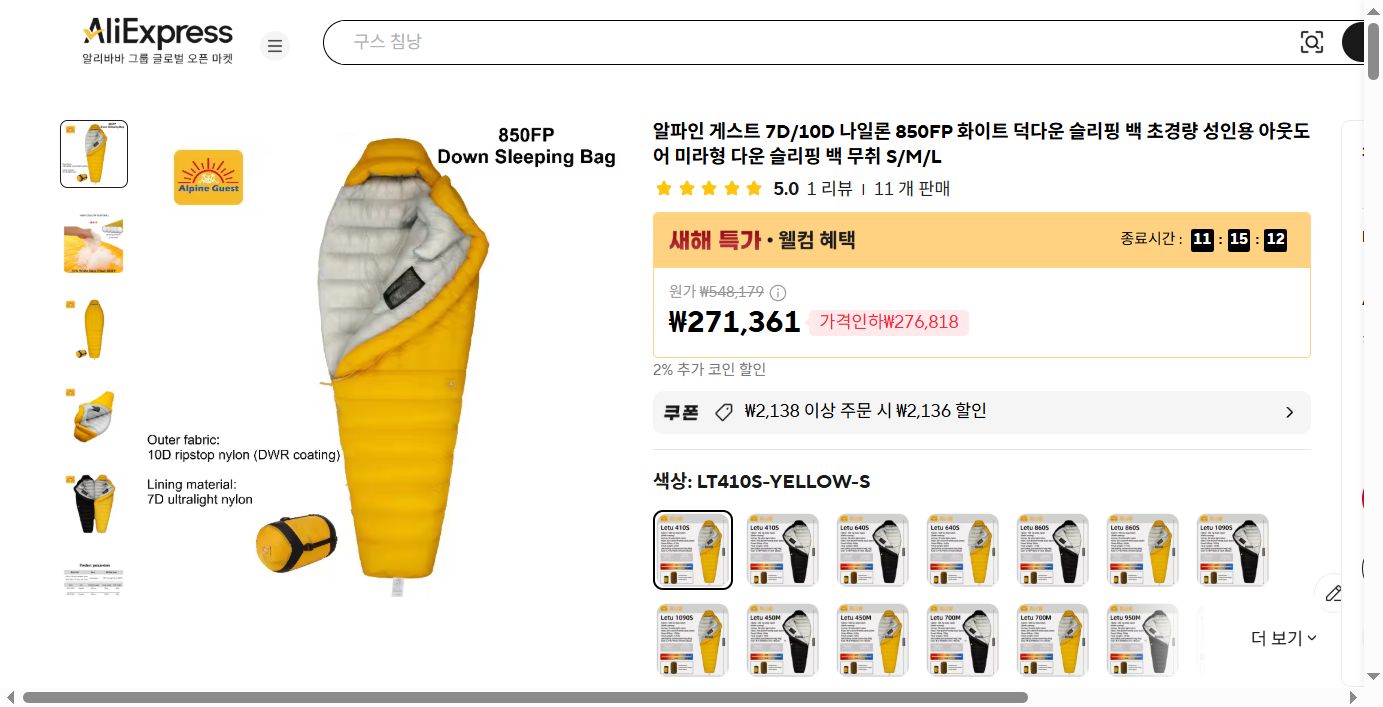Select the LT410S yellow variant swatch

(x=693, y=550)
